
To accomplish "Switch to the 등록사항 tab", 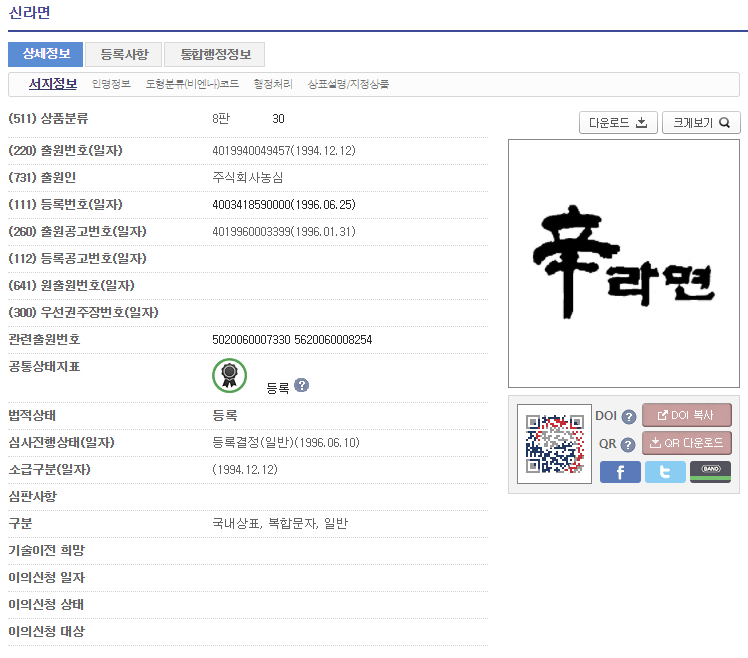I will pyautogui.click(x=124, y=54).
